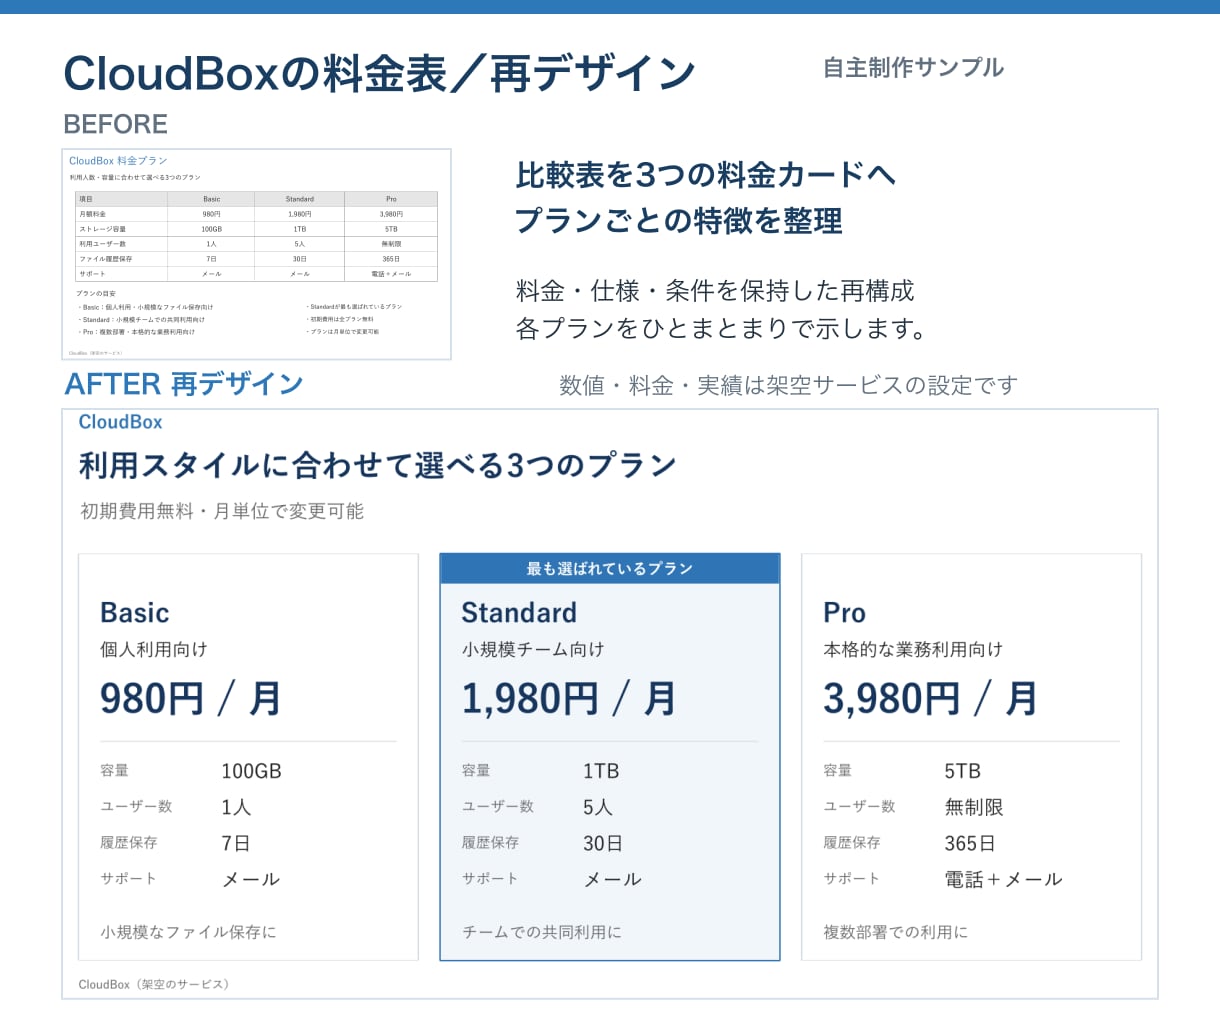Click the "5TB" capacity value in the Pro card
Screen dimensions: 1220x1016
click(963, 771)
